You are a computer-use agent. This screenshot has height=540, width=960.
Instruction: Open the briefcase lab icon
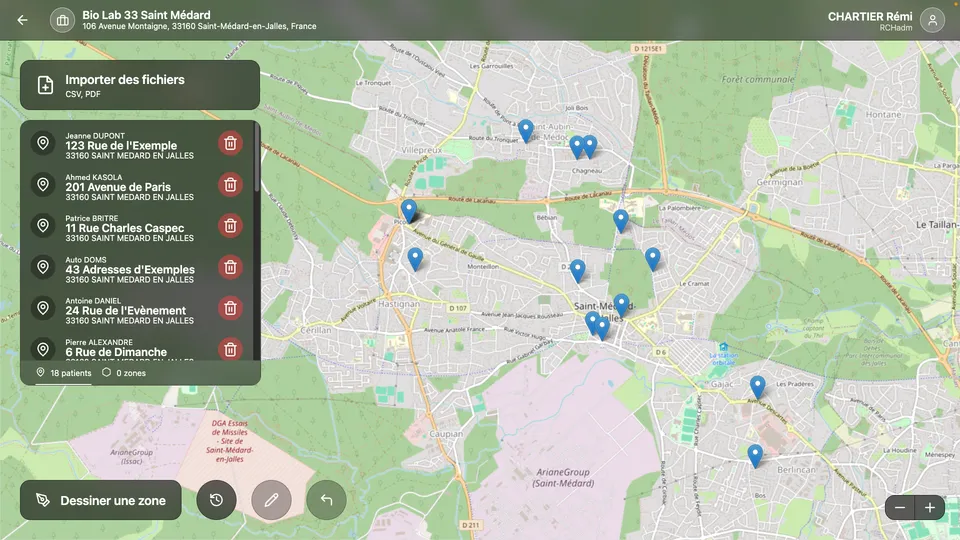(63, 20)
